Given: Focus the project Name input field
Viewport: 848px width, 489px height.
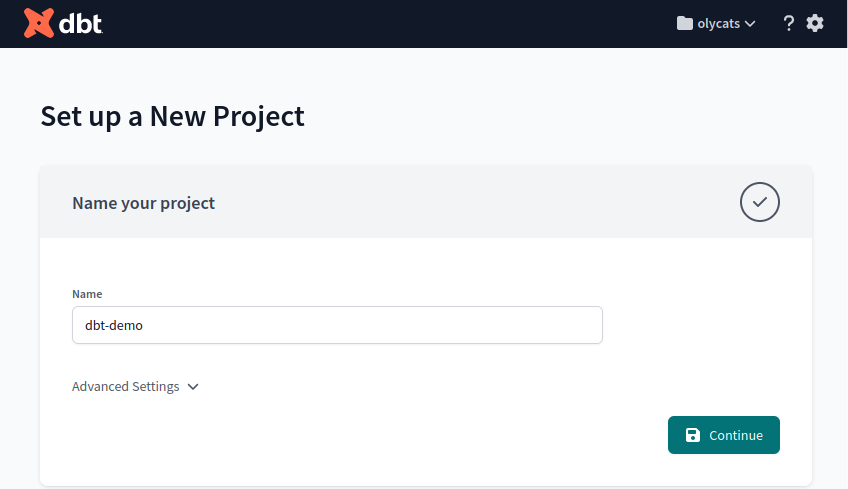Looking at the screenshot, I should 400,325.
